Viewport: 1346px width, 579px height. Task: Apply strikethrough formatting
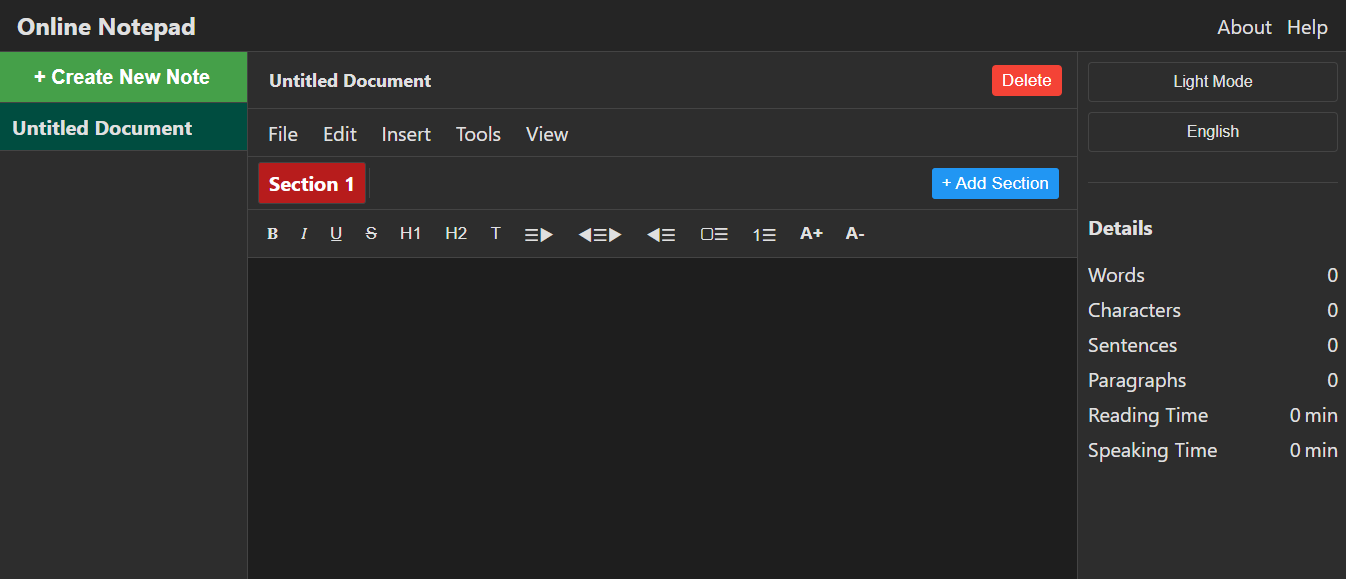coord(370,233)
